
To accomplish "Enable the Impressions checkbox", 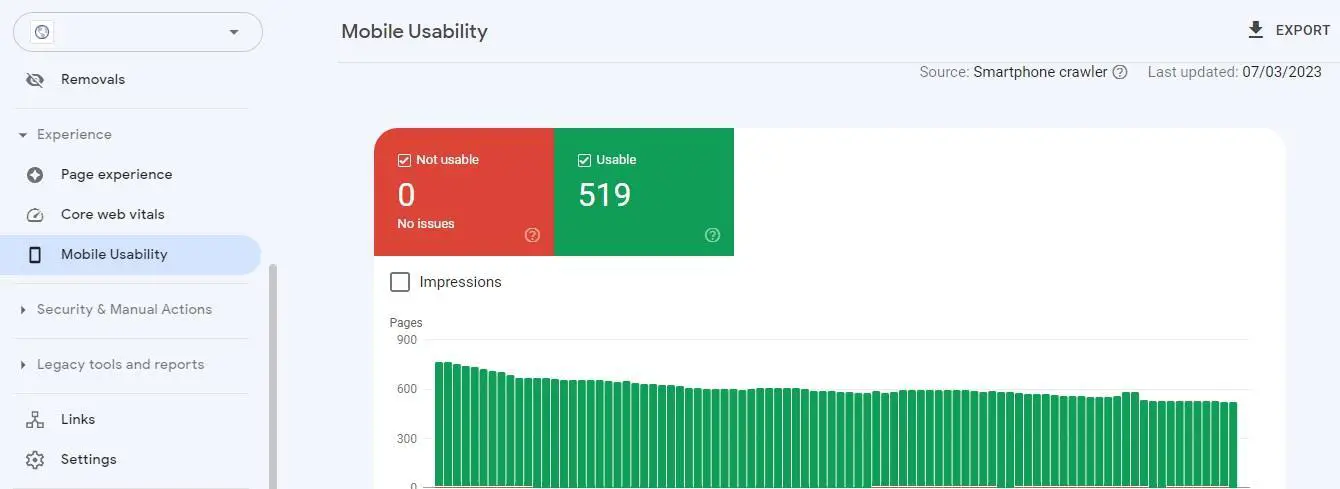I will (x=400, y=282).
